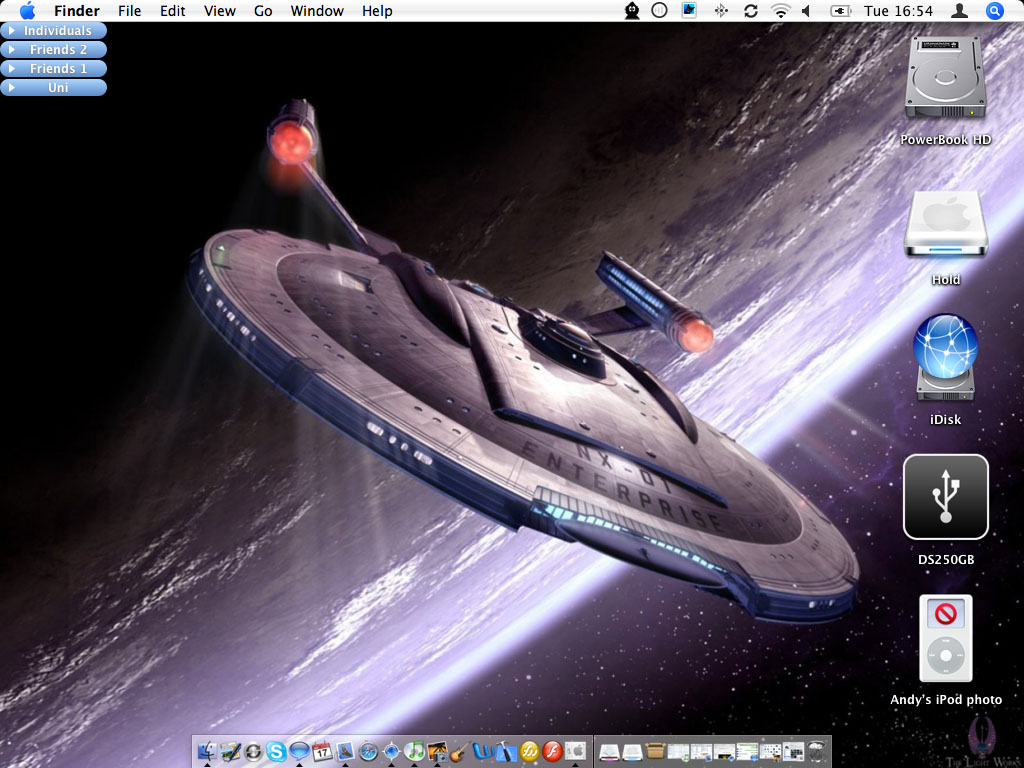Screen dimensions: 1024x768
Task: Open the Apple menu
Action: coord(27,10)
